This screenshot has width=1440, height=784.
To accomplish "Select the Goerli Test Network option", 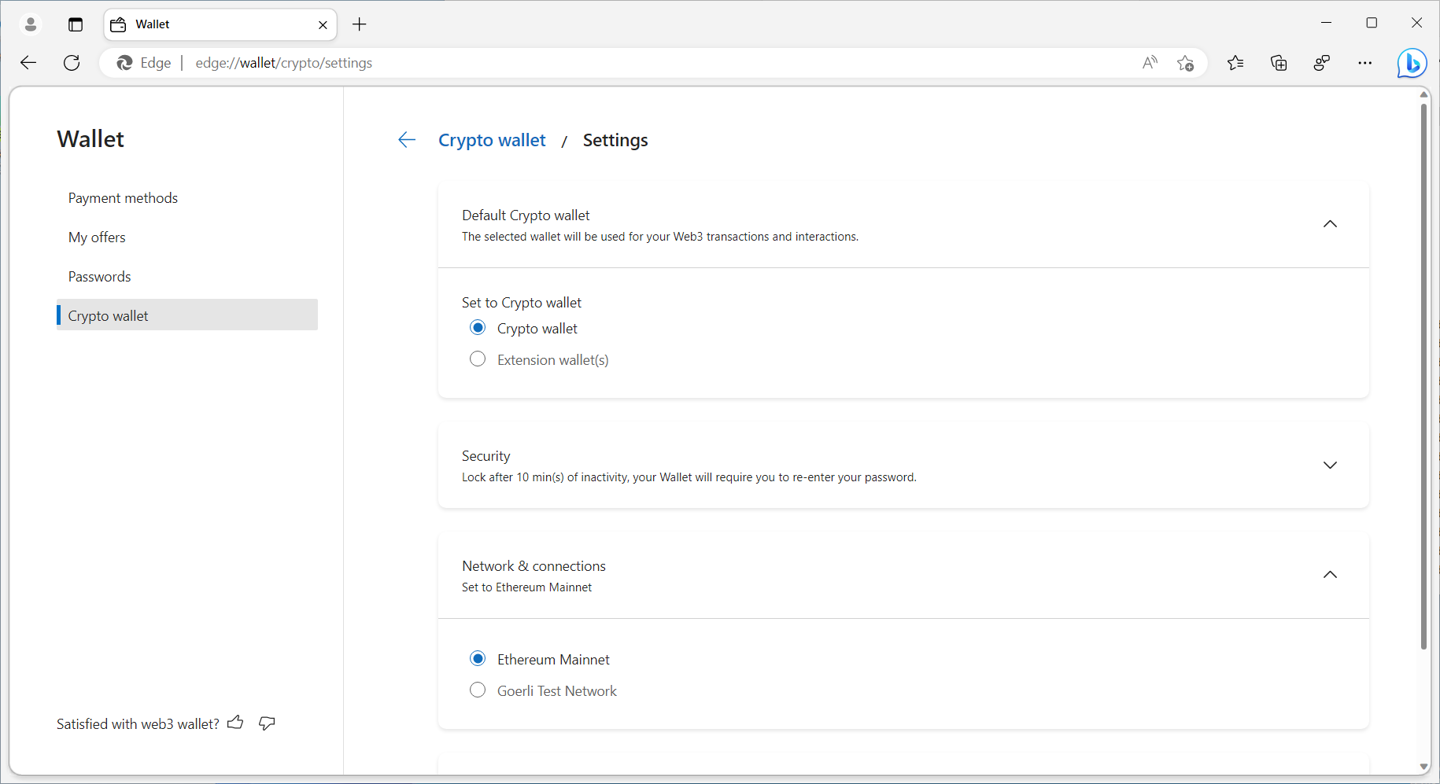I will (x=478, y=690).
